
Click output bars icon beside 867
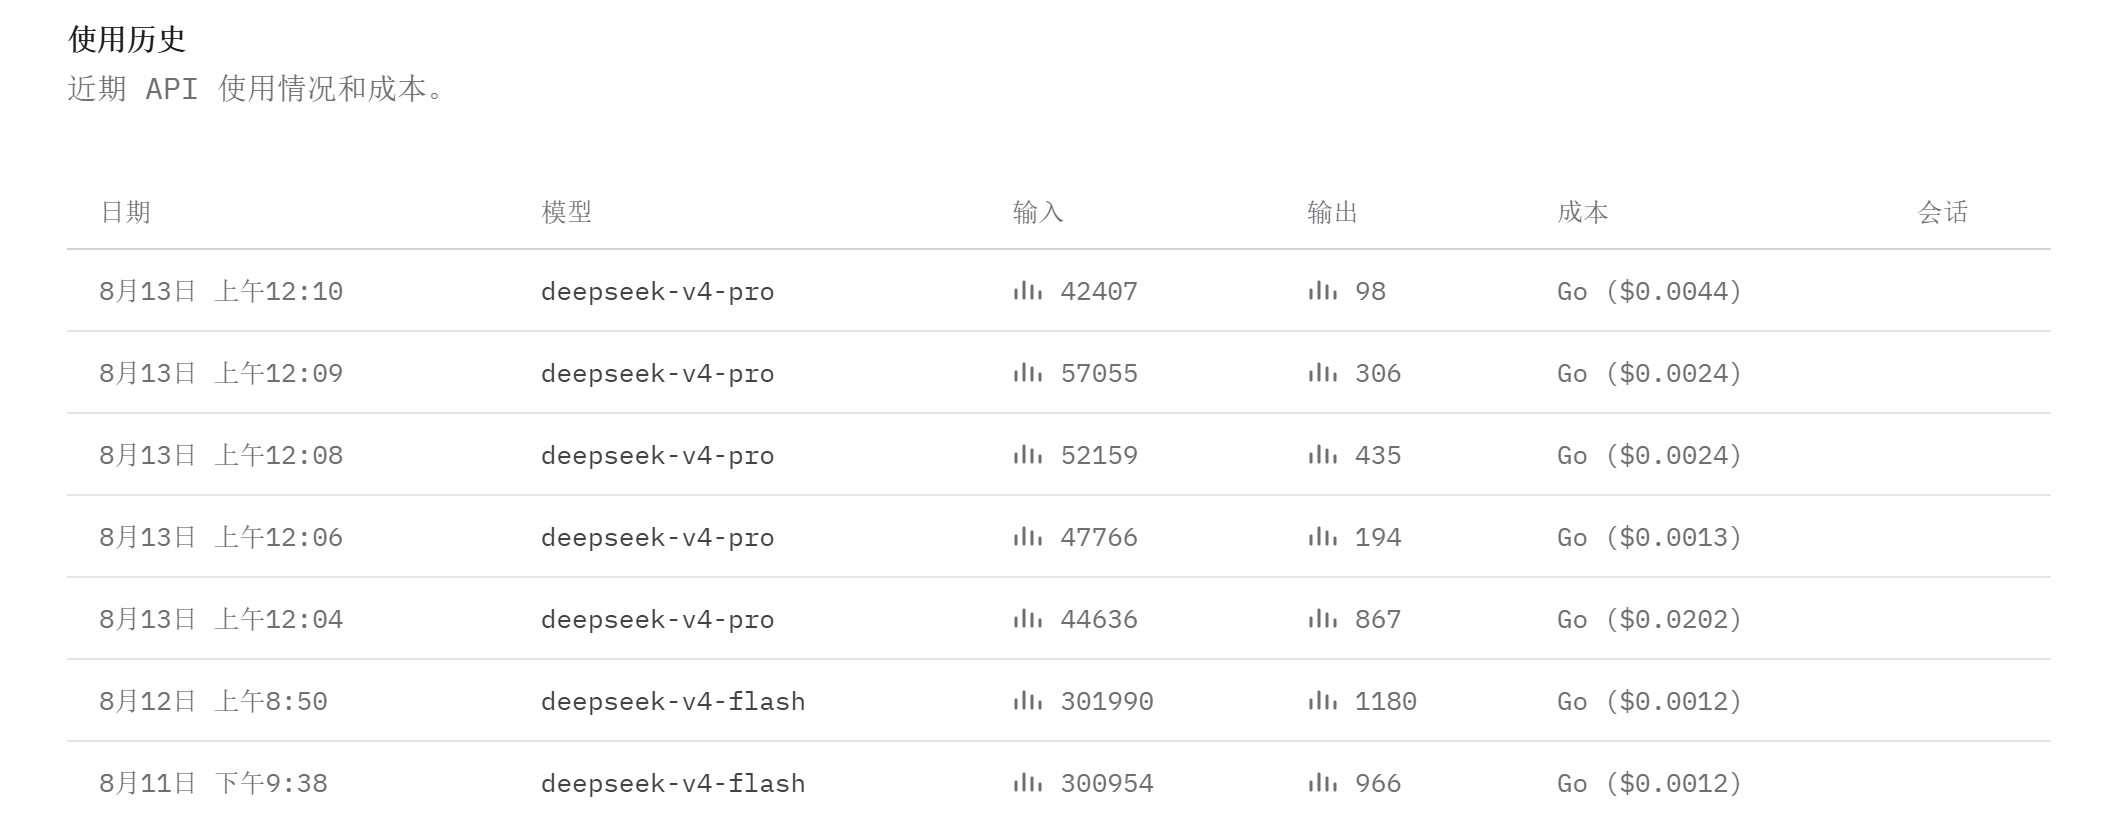coord(1322,619)
